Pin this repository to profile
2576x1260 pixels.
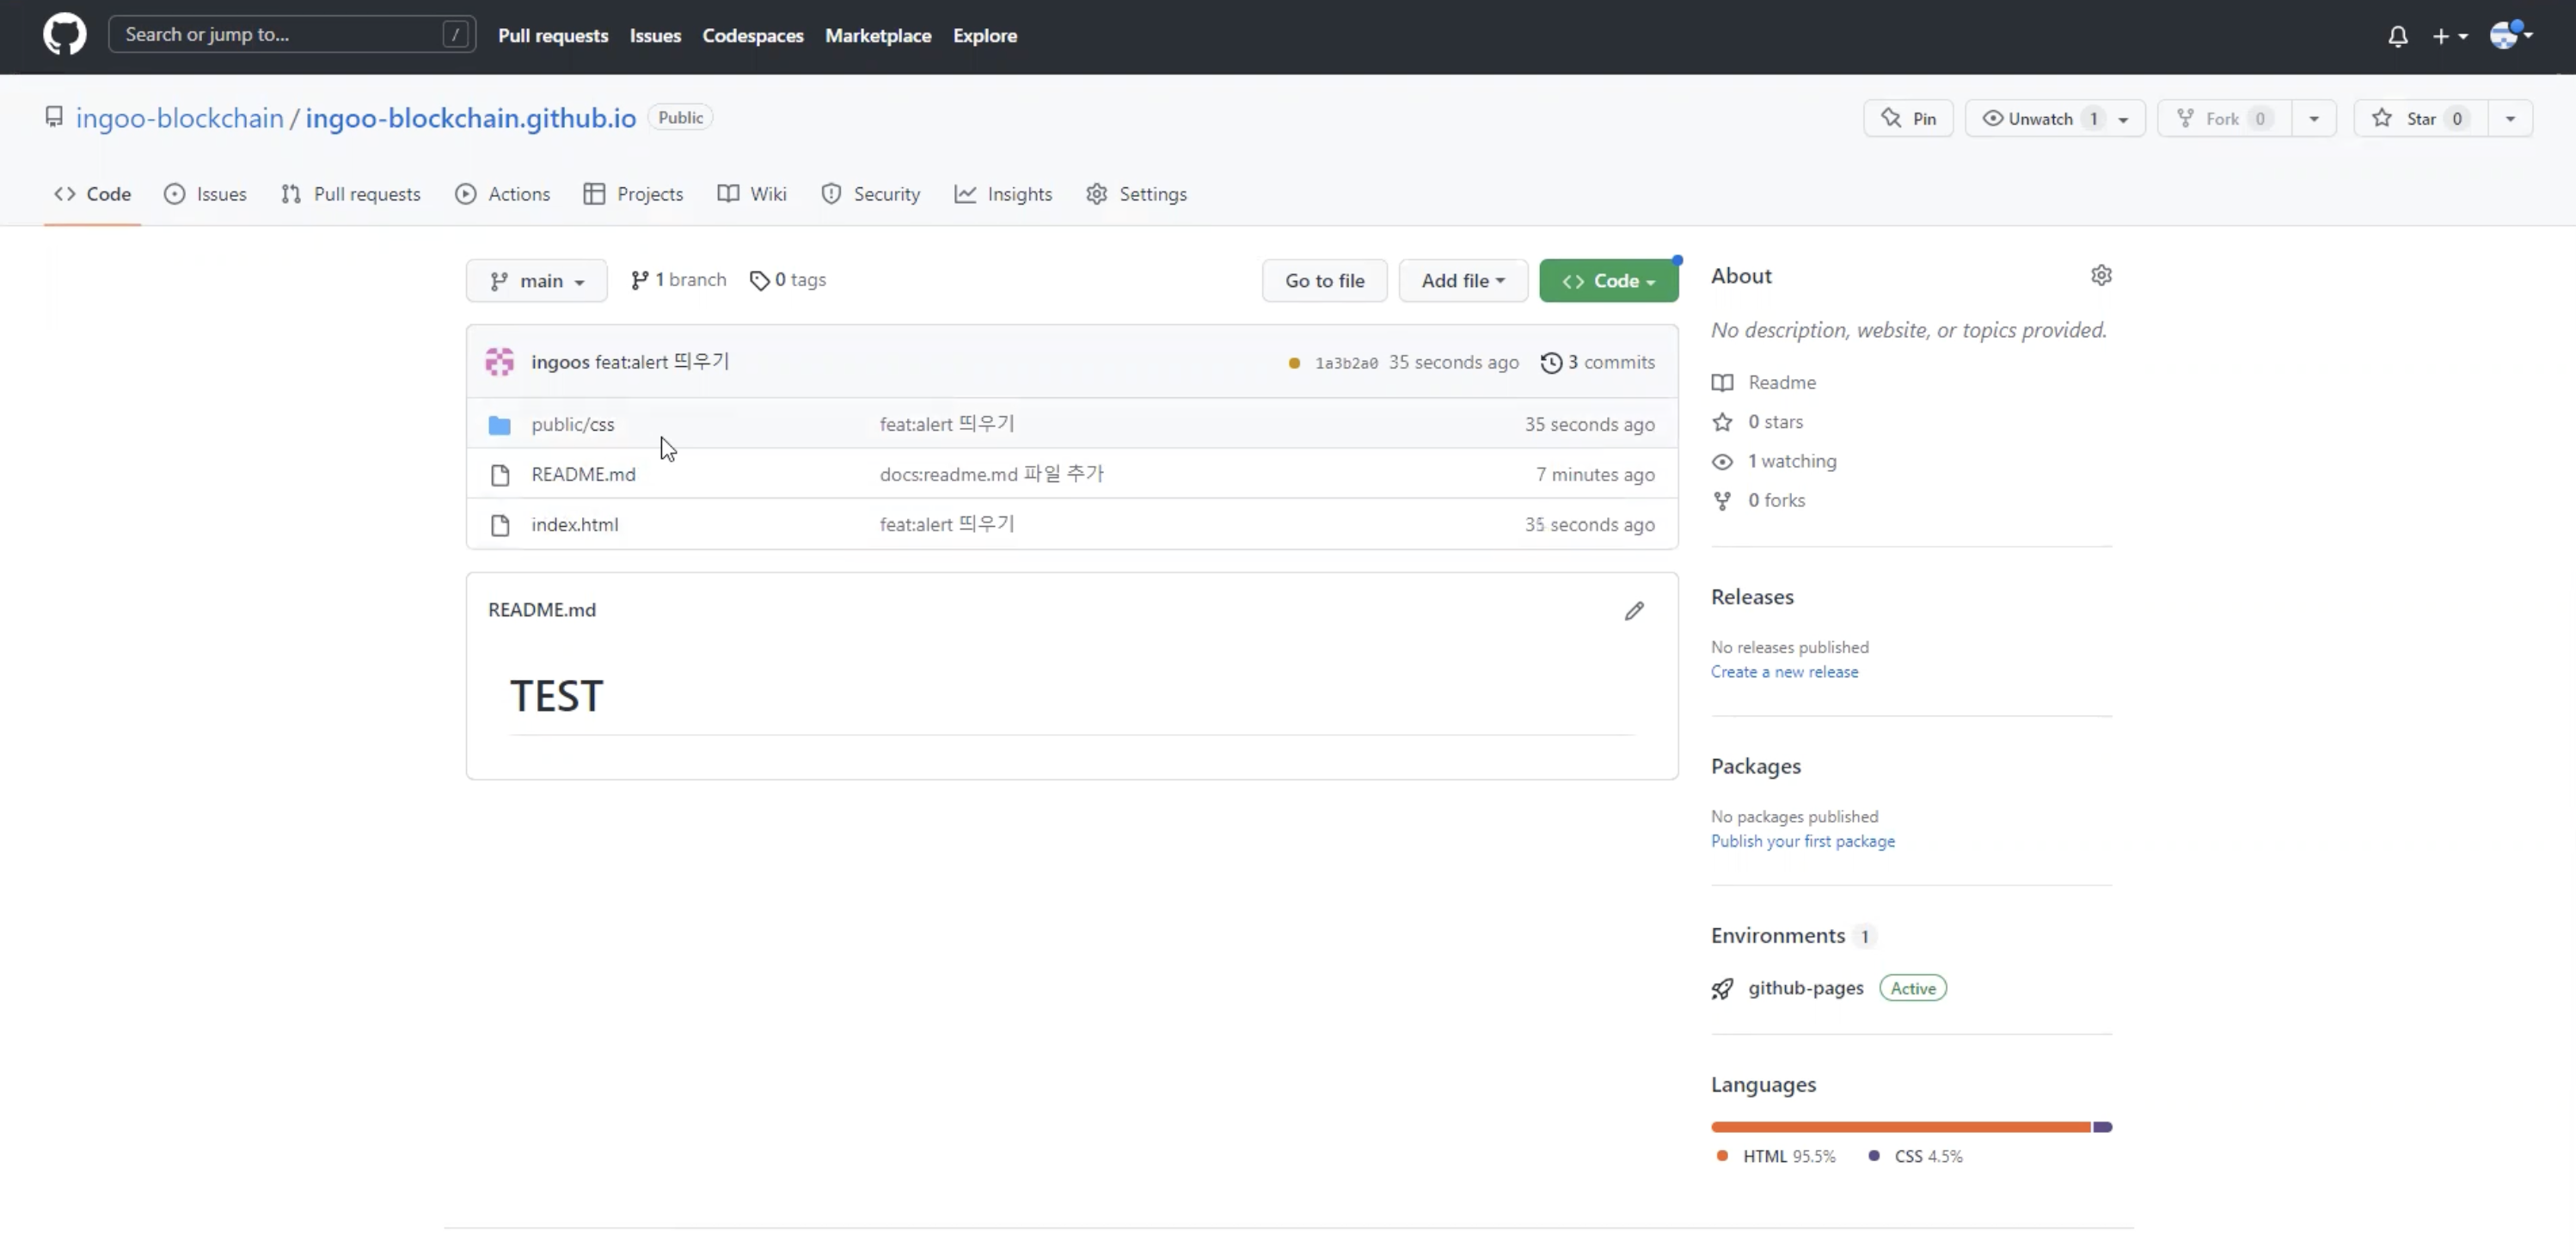point(1908,119)
